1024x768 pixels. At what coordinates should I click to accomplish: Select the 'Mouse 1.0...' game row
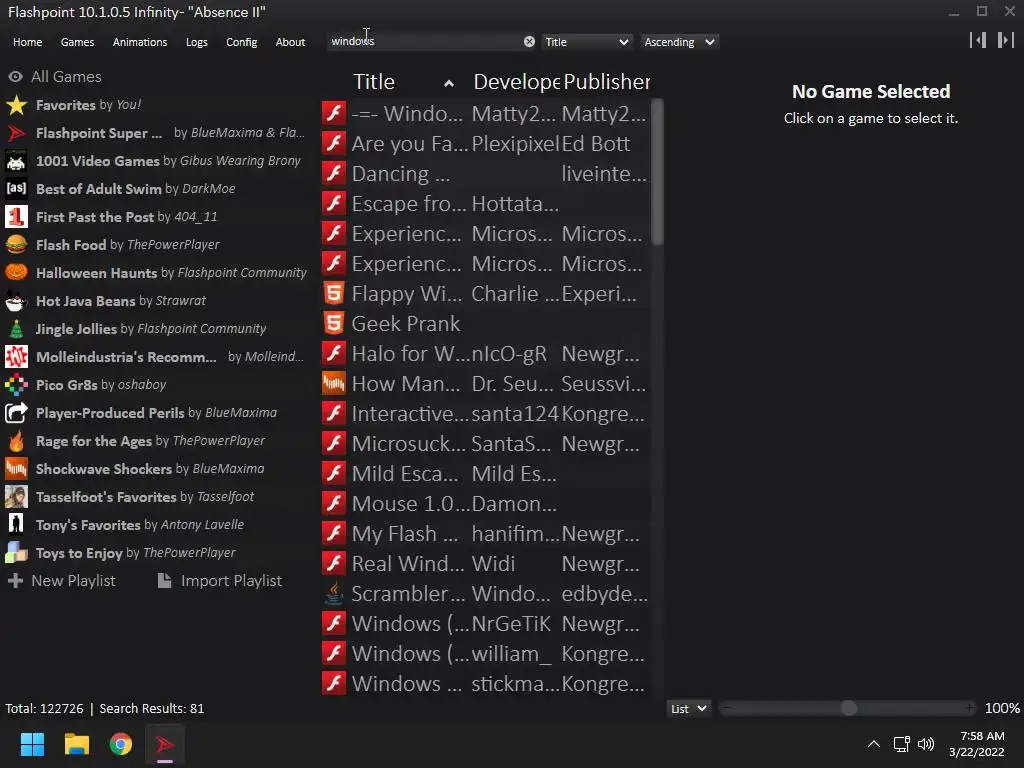coord(485,504)
